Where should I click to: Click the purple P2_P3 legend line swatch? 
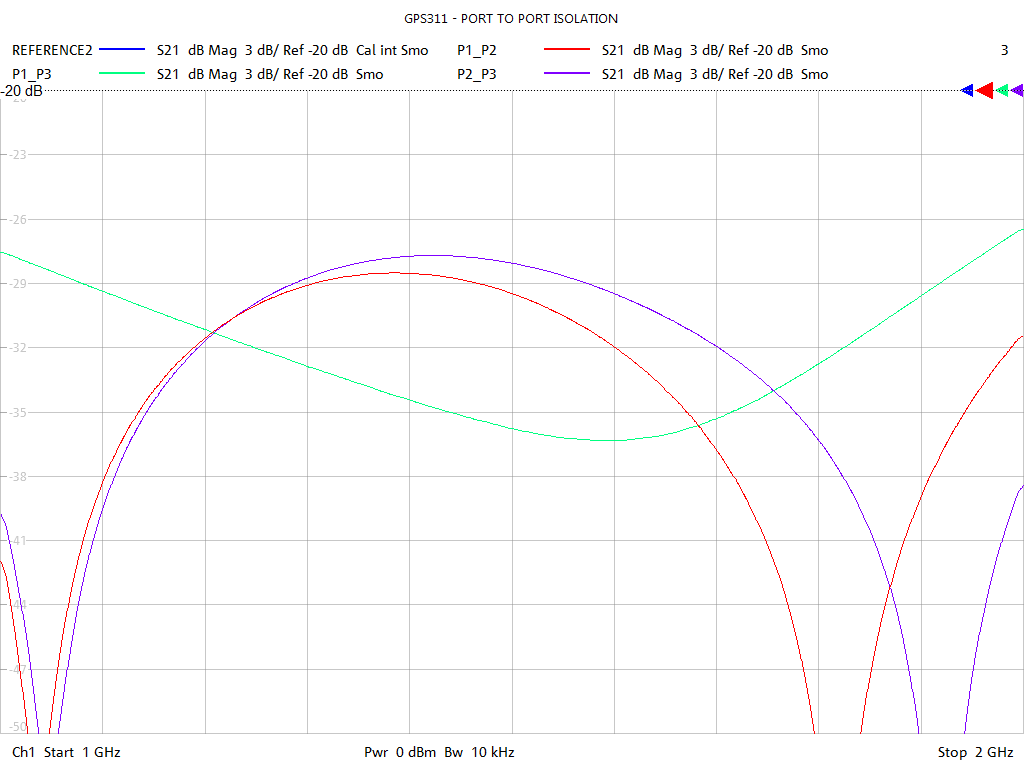pyautogui.click(x=567, y=74)
